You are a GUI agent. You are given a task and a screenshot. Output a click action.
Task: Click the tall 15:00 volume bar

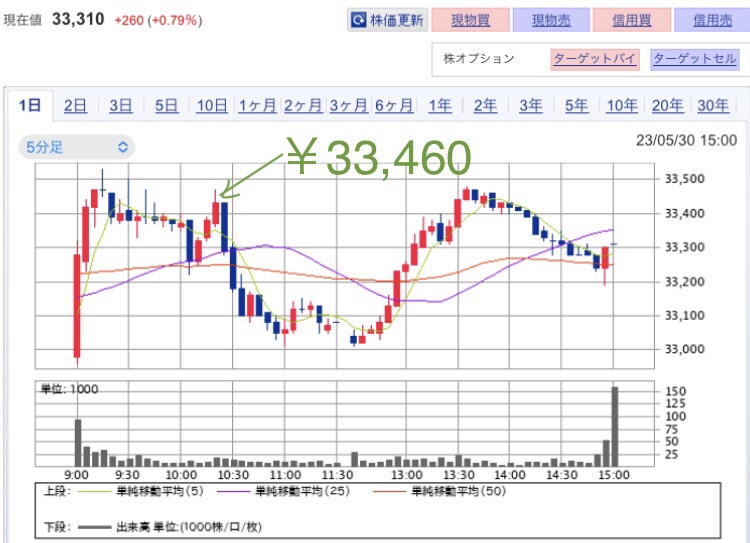(615, 427)
